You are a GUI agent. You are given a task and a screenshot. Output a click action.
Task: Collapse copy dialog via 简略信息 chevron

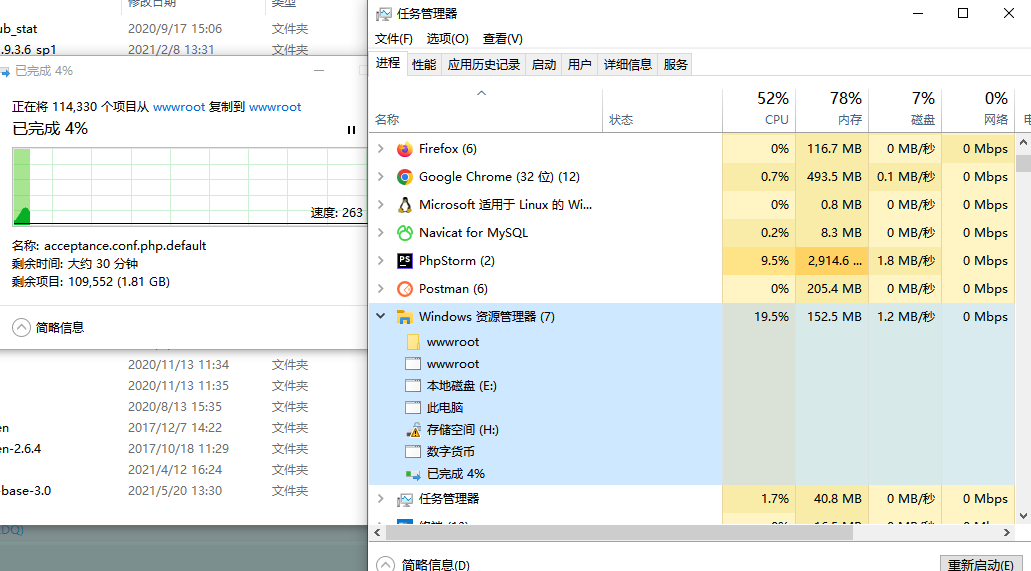pos(21,328)
